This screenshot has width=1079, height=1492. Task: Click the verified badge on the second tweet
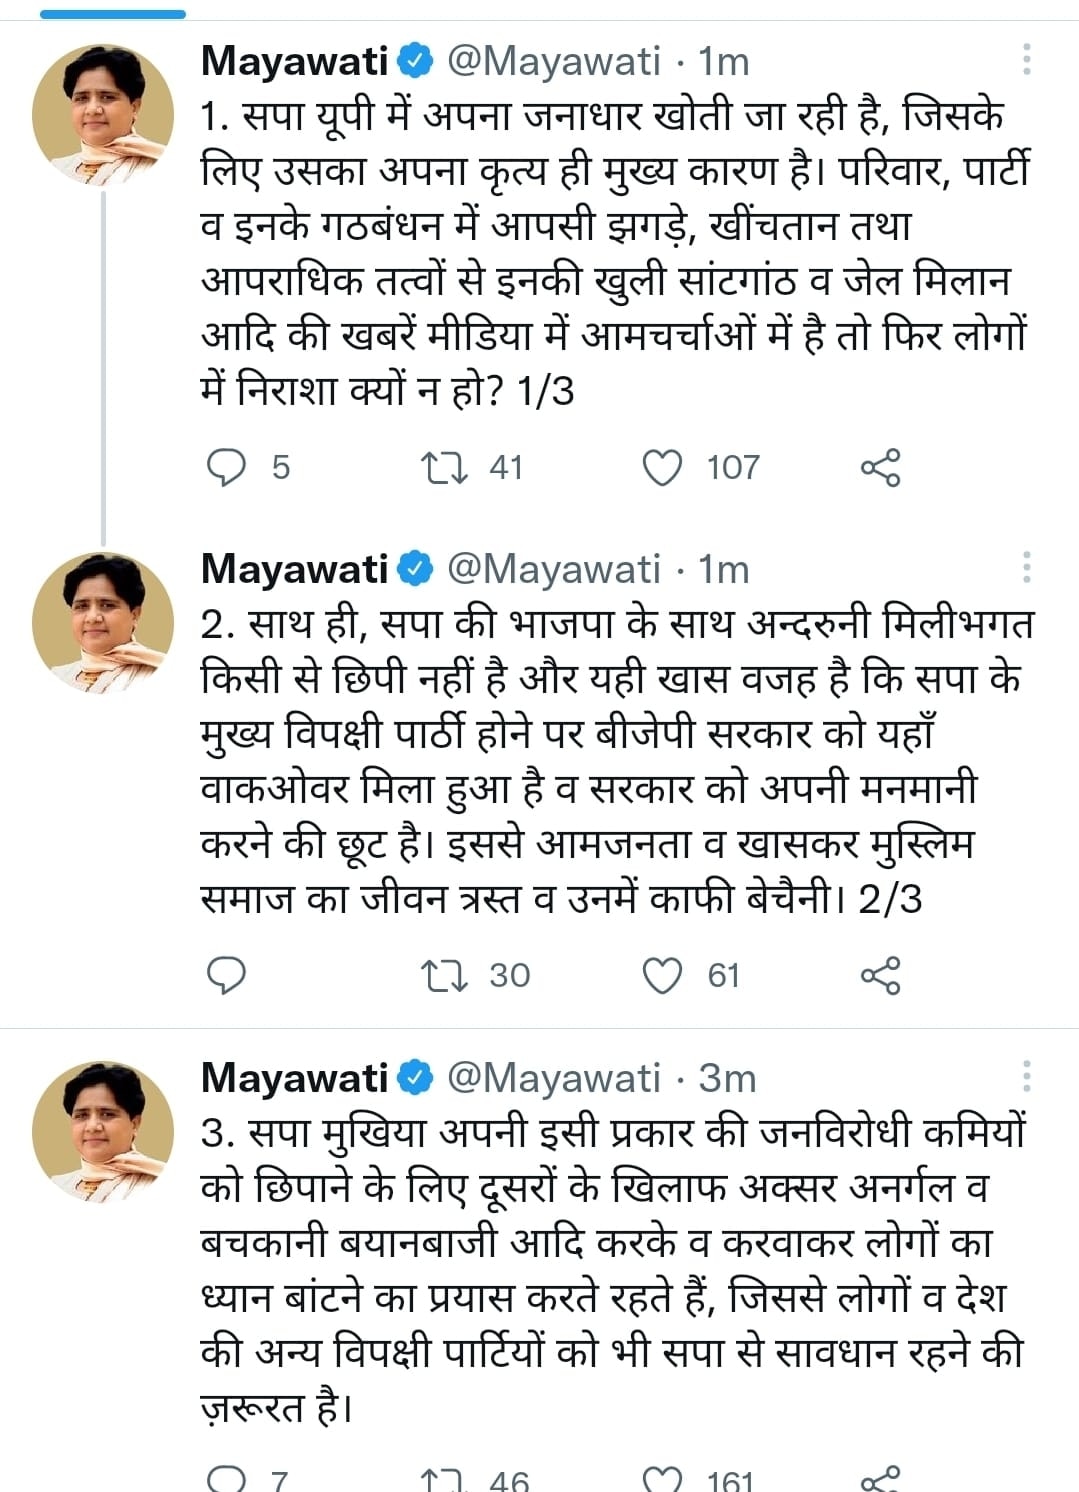point(416,569)
